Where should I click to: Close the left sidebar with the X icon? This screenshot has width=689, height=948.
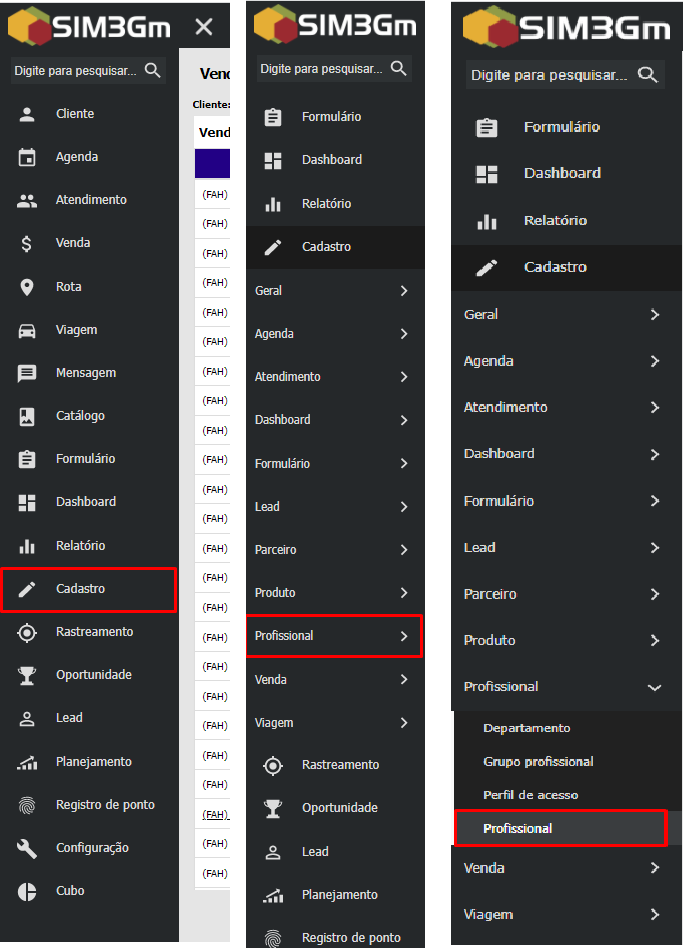204,27
